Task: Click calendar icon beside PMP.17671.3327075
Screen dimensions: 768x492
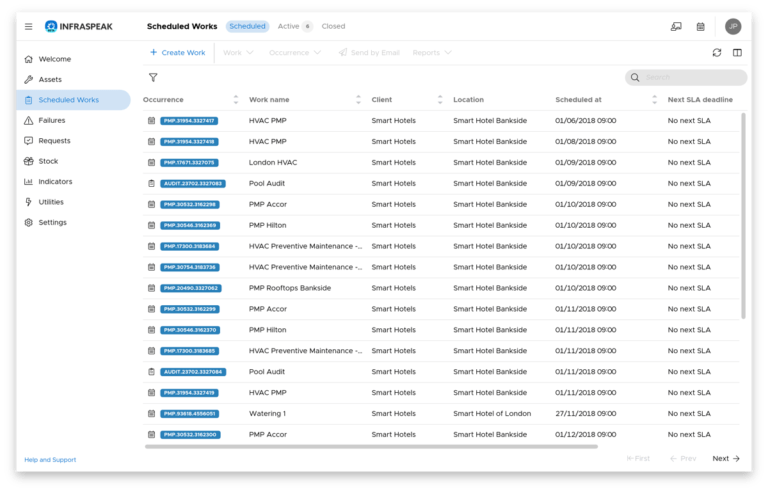Action: (x=151, y=162)
